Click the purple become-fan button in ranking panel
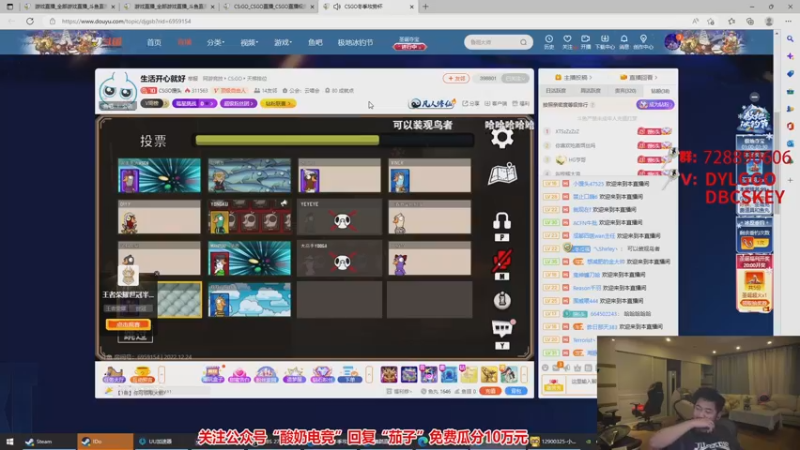 (655, 105)
